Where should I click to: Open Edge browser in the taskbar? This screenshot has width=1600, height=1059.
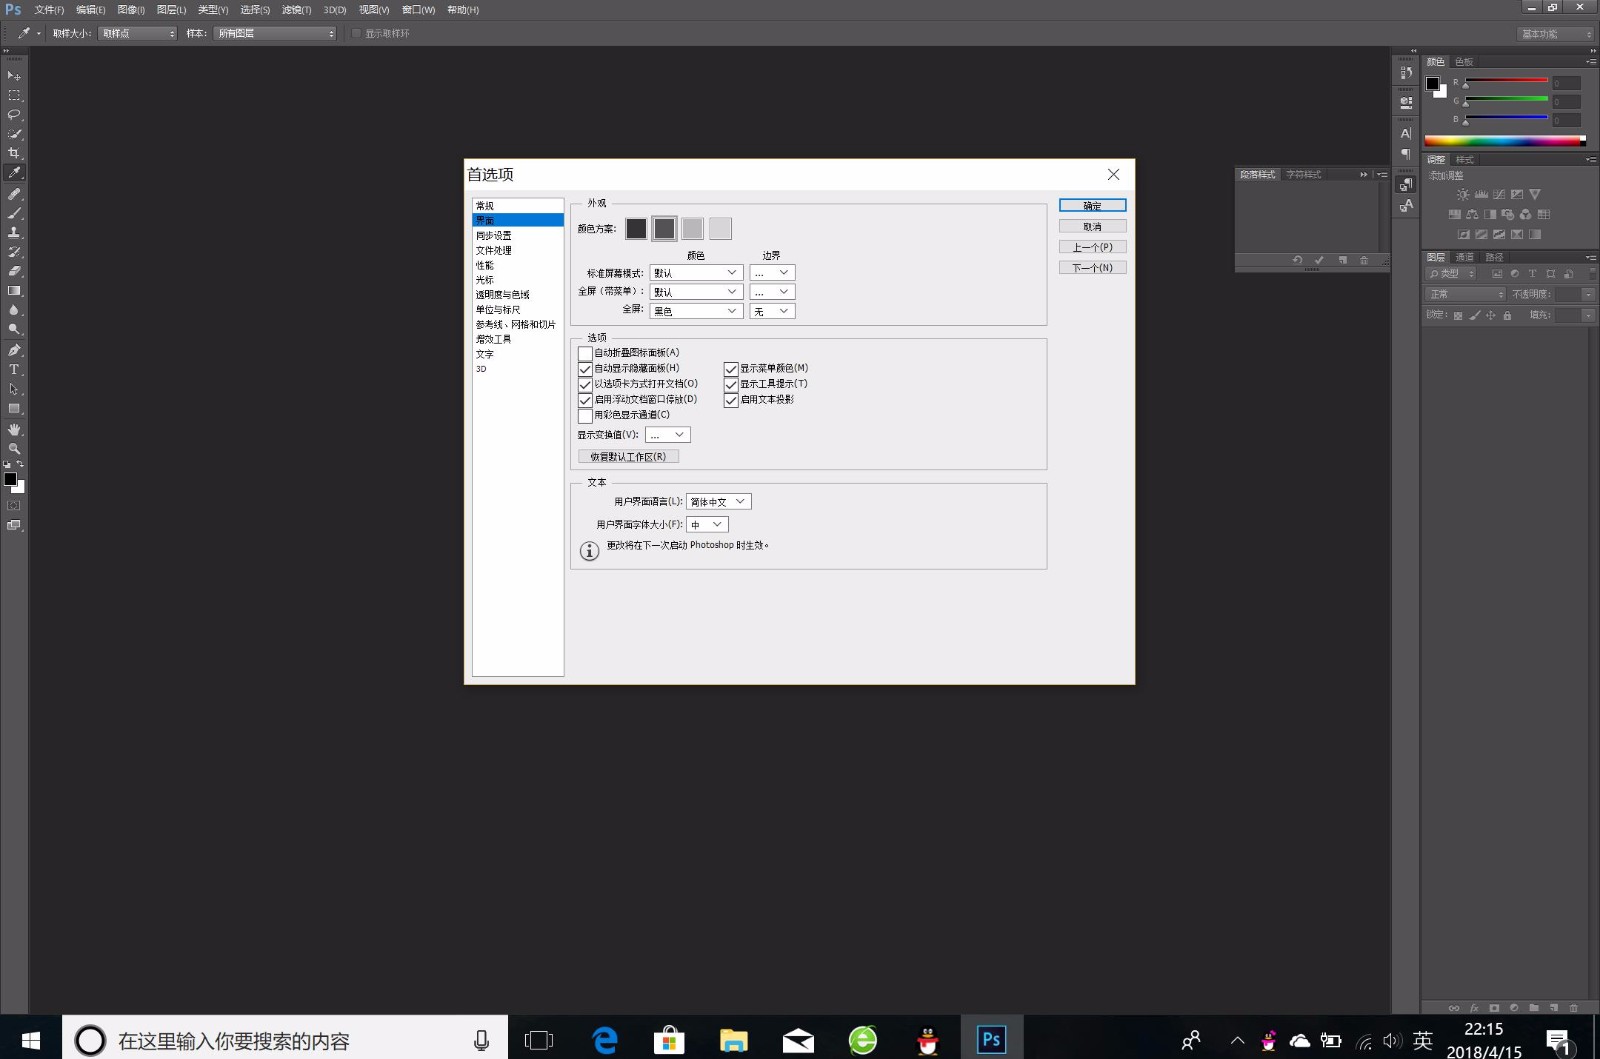[x=605, y=1040]
